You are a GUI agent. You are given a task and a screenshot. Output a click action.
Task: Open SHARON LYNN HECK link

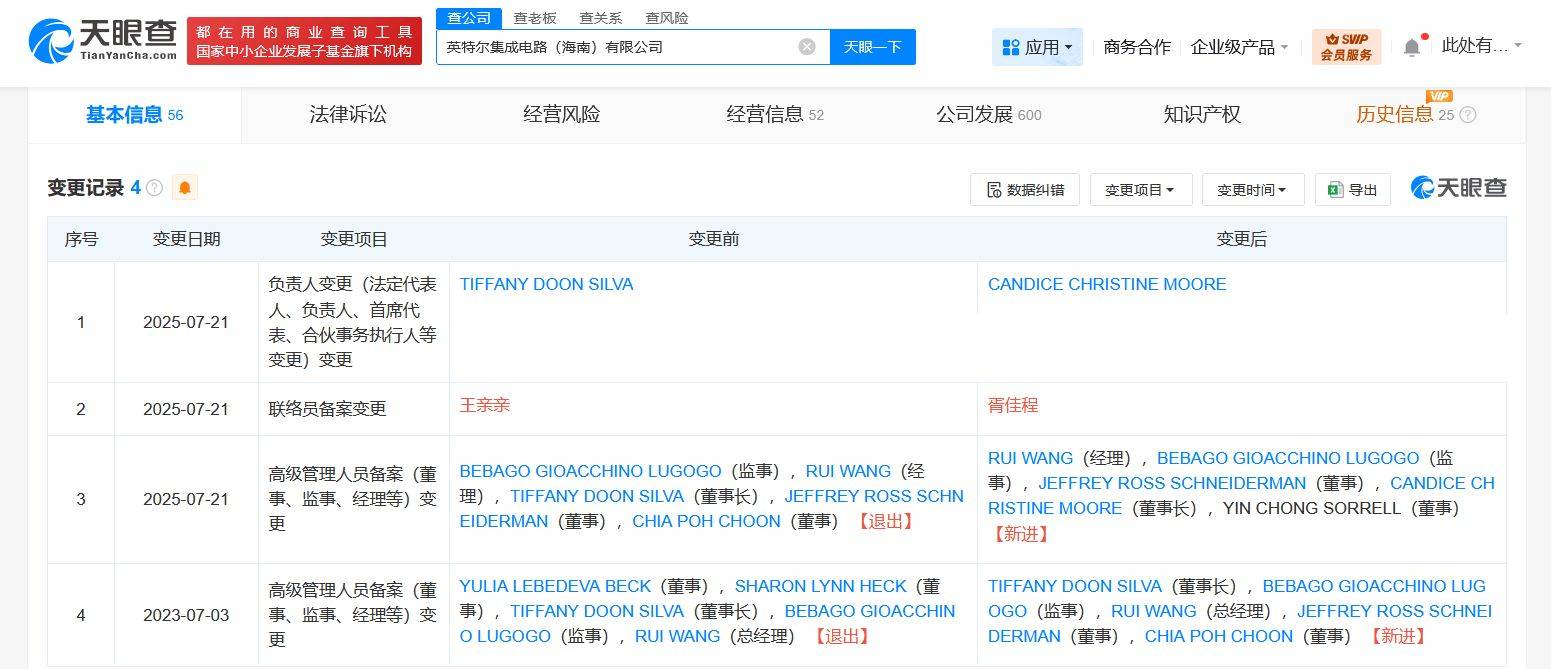pos(821,586)
